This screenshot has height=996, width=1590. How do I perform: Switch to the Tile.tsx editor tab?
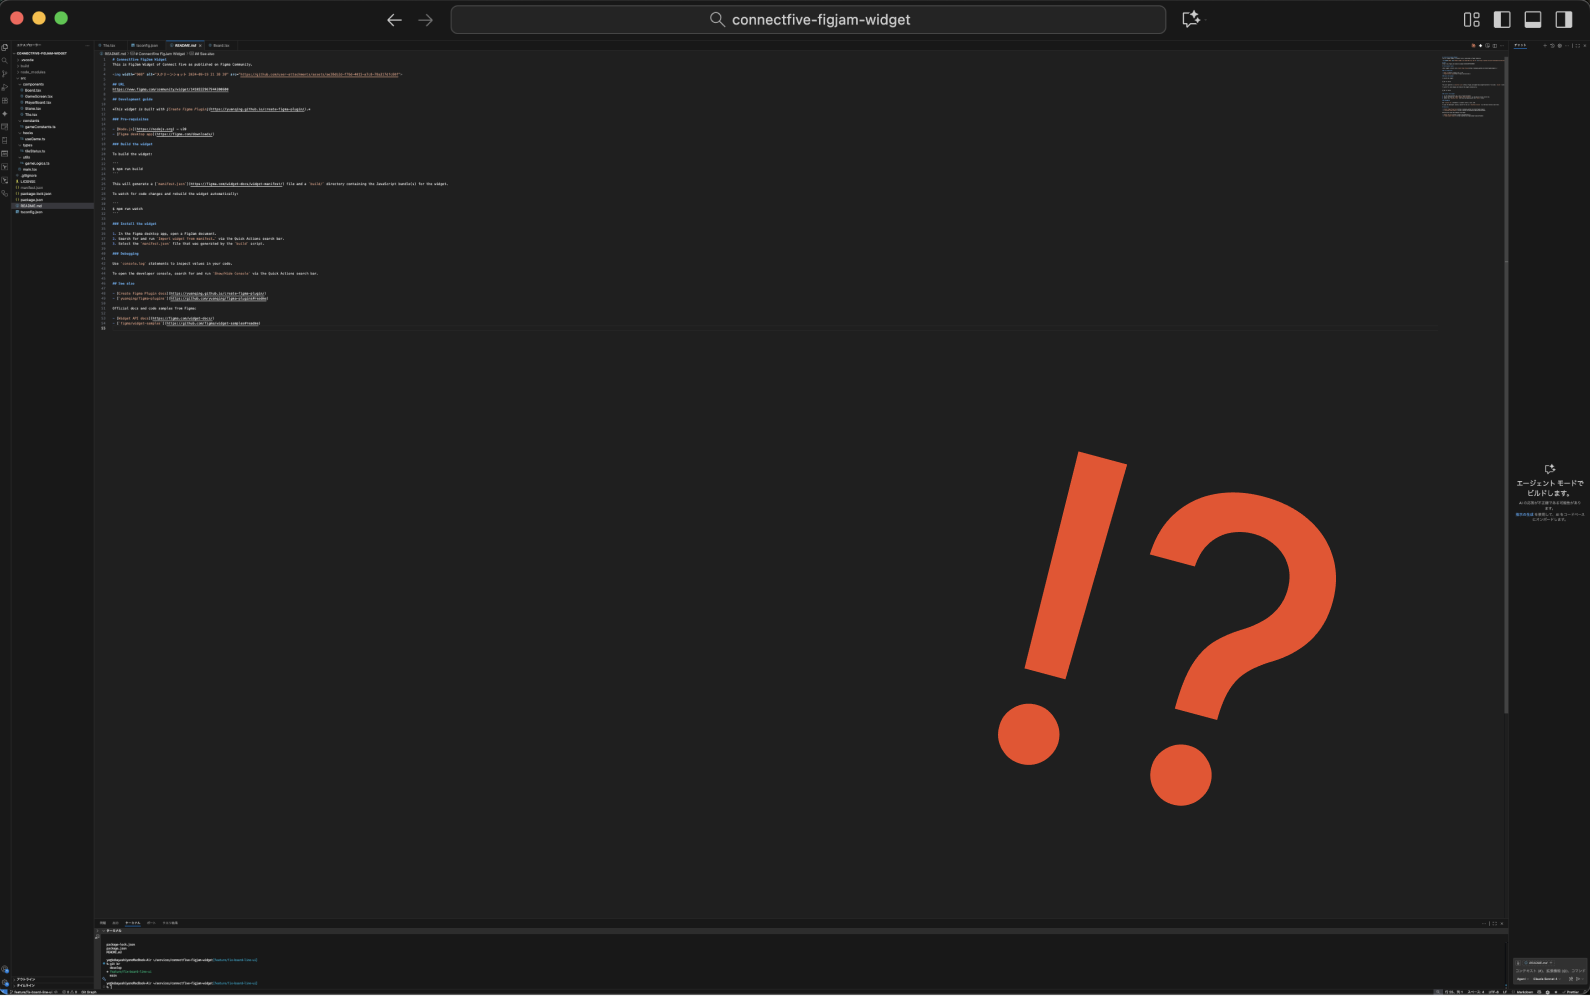click(109, 45)
